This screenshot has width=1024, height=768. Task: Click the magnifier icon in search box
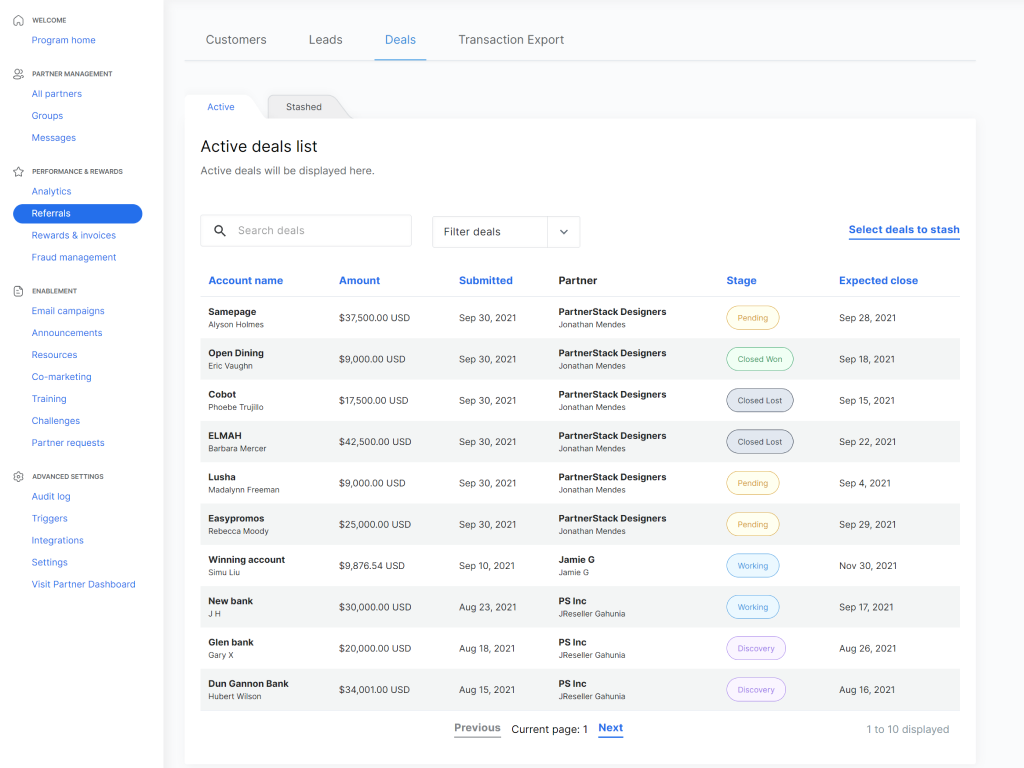[220, 231]
